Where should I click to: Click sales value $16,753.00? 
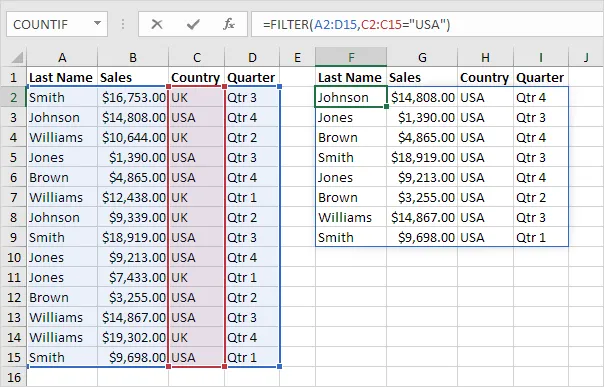[x=133, y=97]
